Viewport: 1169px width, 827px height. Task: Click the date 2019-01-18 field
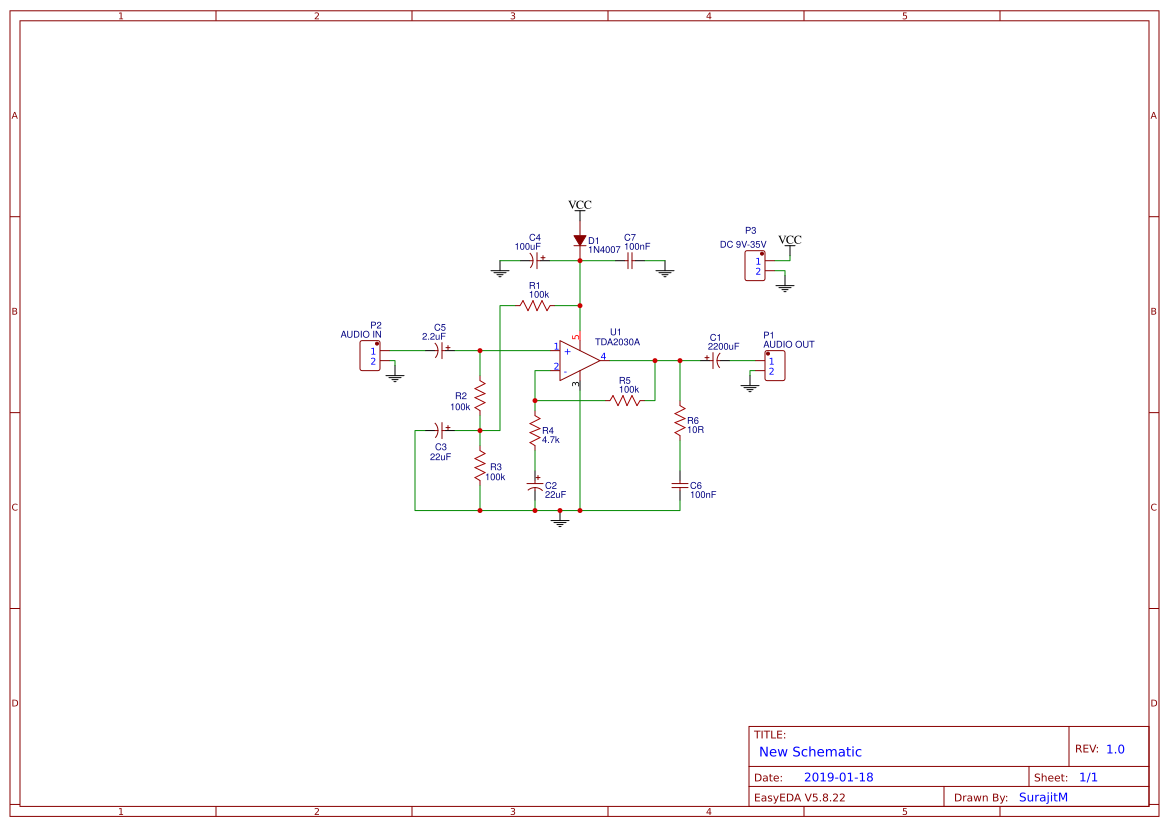pos(840,776)
